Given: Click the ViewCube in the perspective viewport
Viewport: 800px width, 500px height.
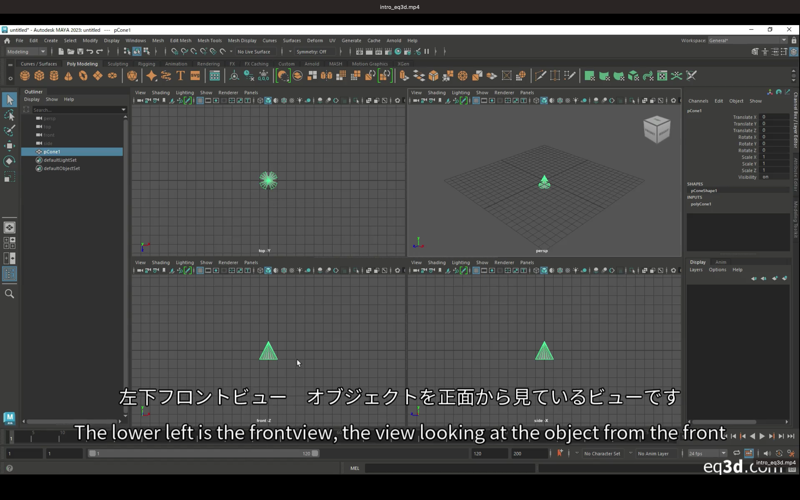Looking at the screenshot, I should point(656,128).
